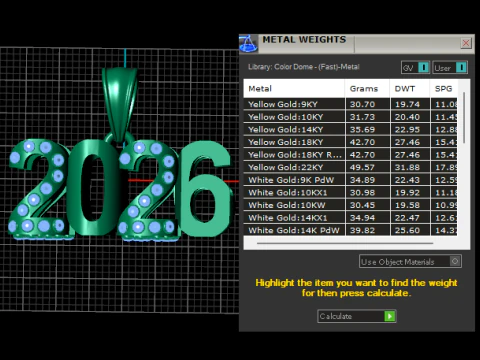The width and height of the screenshot is (480, 360).
Task: Click the 30.45 grams value
Action: 362,205
